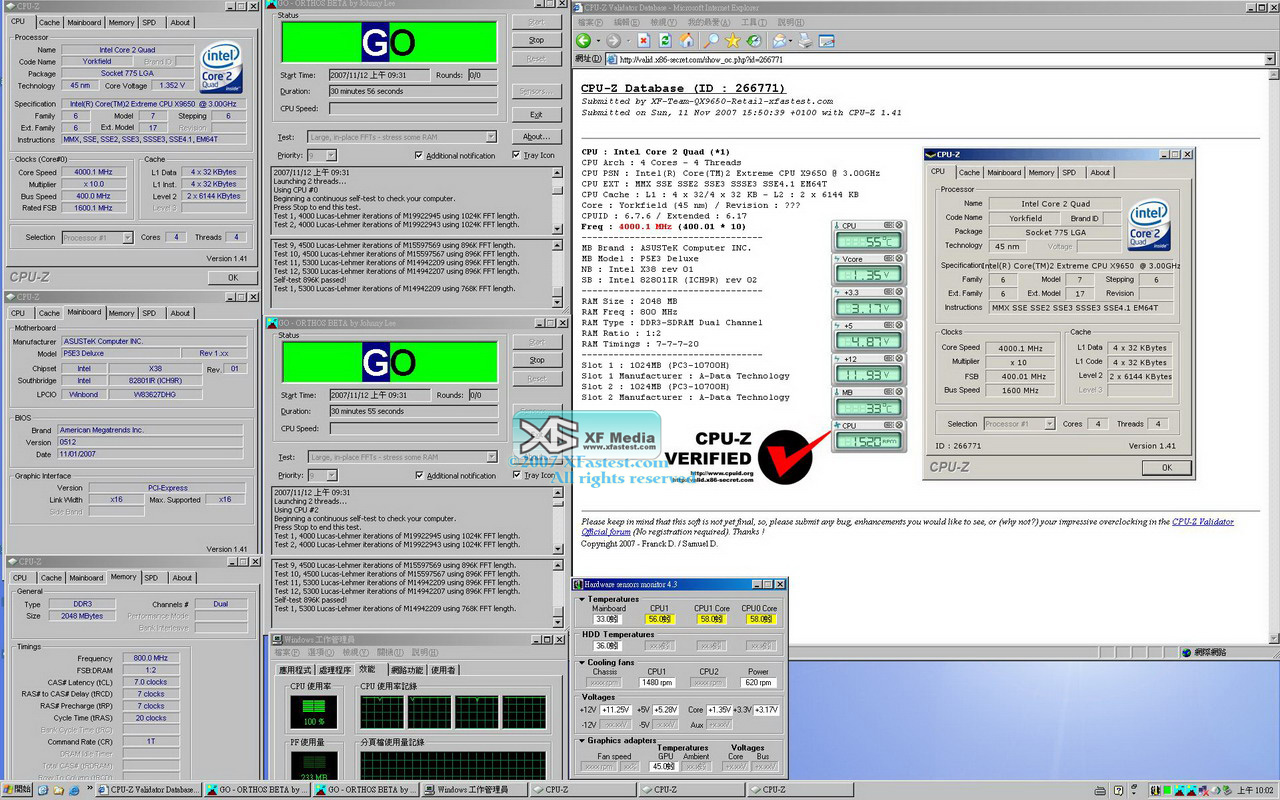
Task: Toggle Tray Icon checkbox in upper ORTHOS window
Action: [516, 156]
